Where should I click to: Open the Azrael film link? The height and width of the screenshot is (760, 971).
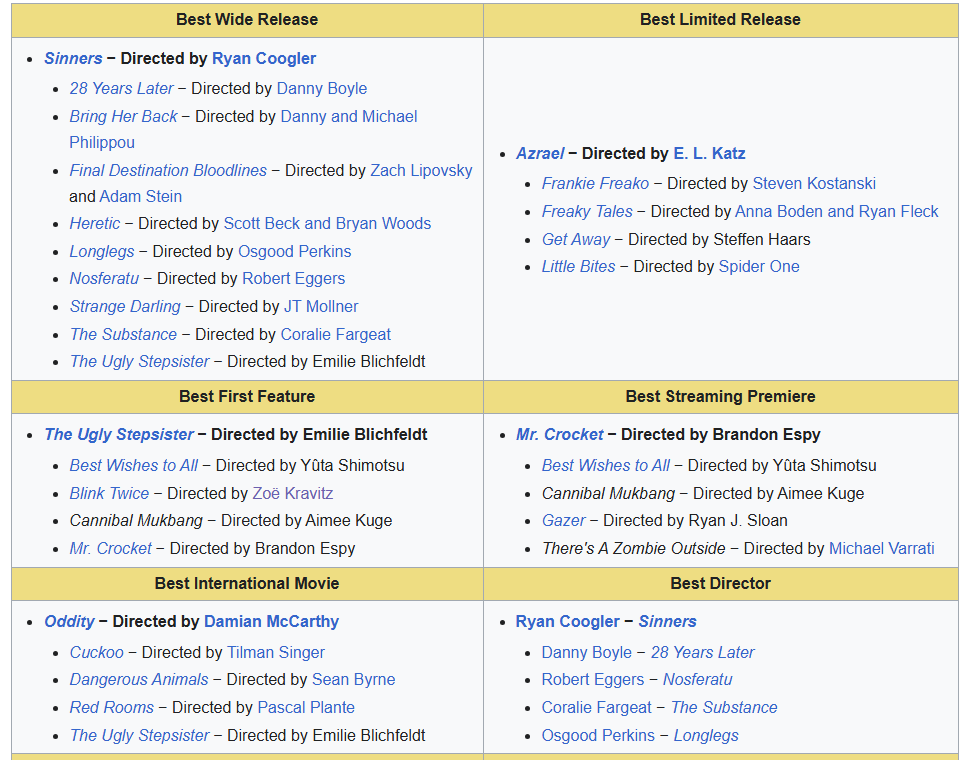(x=540, y=154)
